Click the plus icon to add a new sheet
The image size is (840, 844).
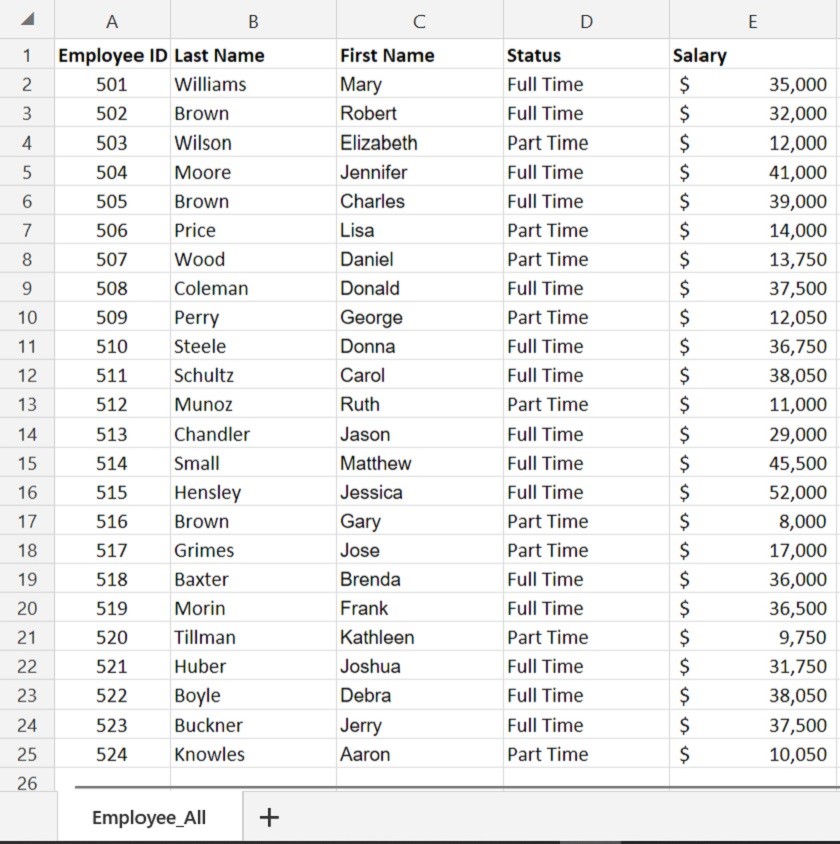[x=268, y=816]
